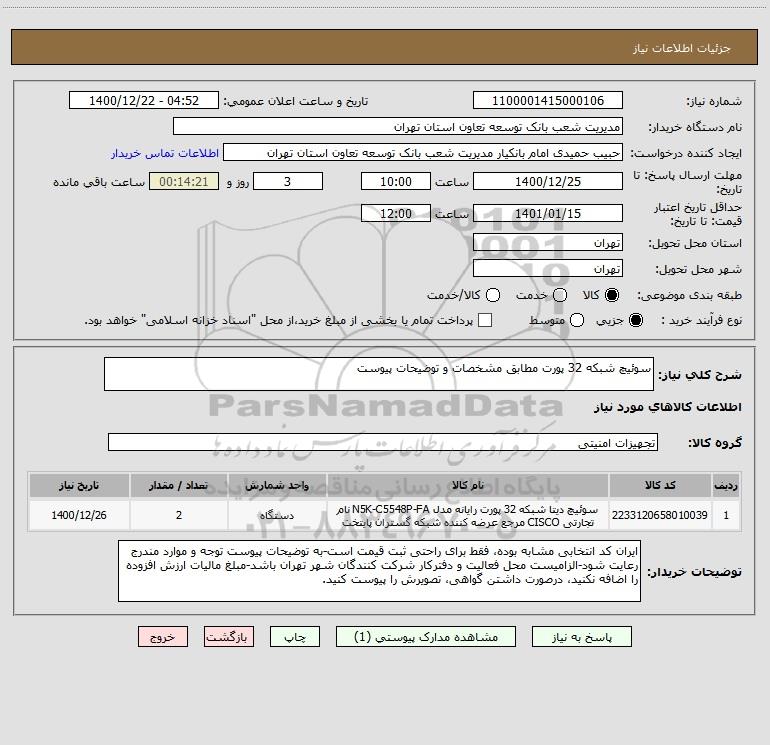This screenshot has width=770, height=745.
Task: Click the need date cell 1400/12/26
Action: [x=79, y=515]
